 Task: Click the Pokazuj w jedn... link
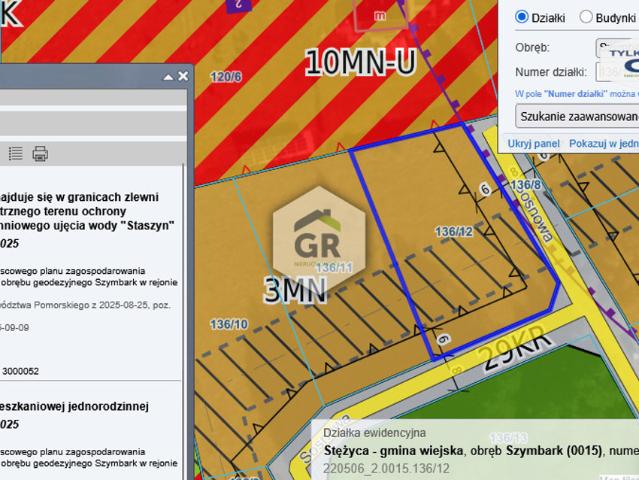pyautogui.click(x=604, y=144)
